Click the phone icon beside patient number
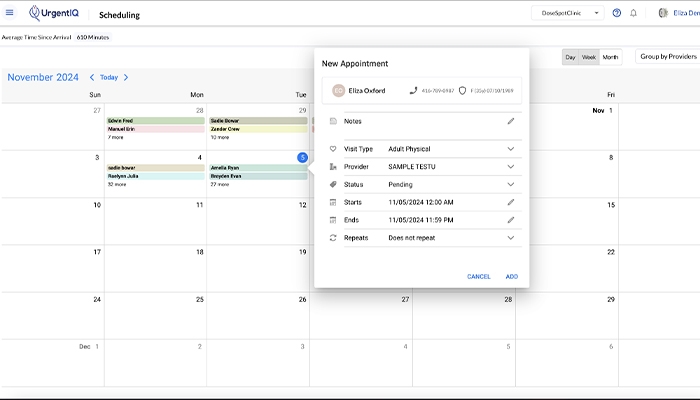This screenshot has height=400, width=700. point(413,91)
